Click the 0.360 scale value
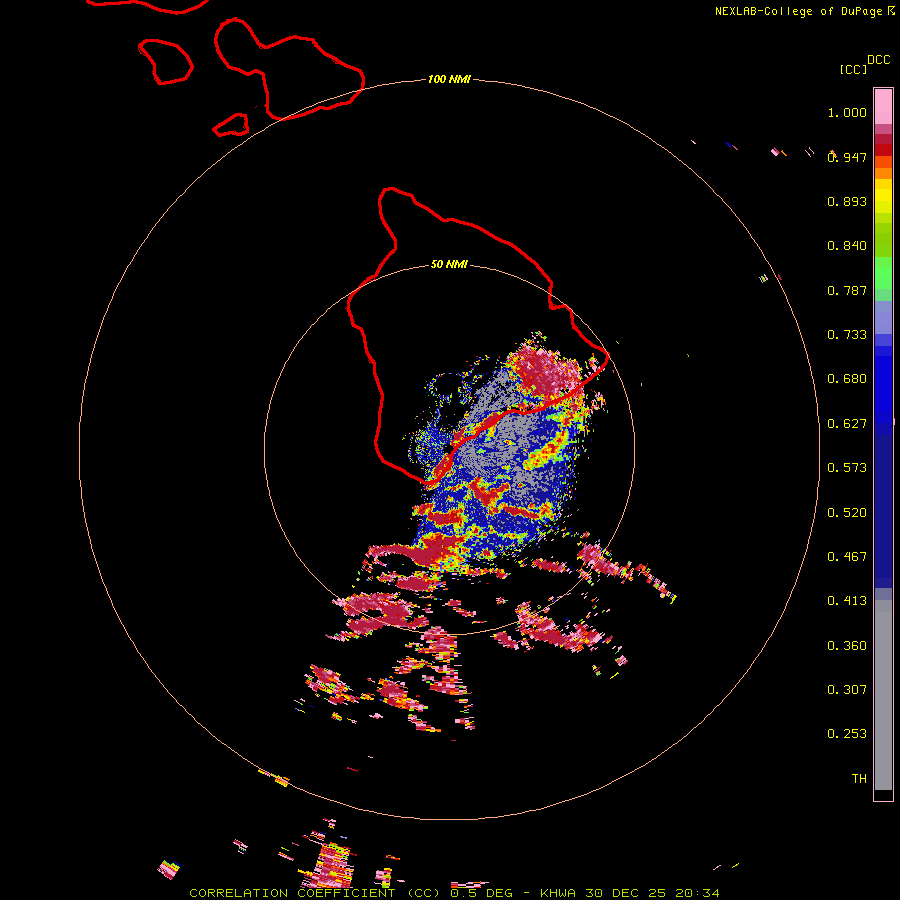This screenshot has height=900, width=900. 847,646
